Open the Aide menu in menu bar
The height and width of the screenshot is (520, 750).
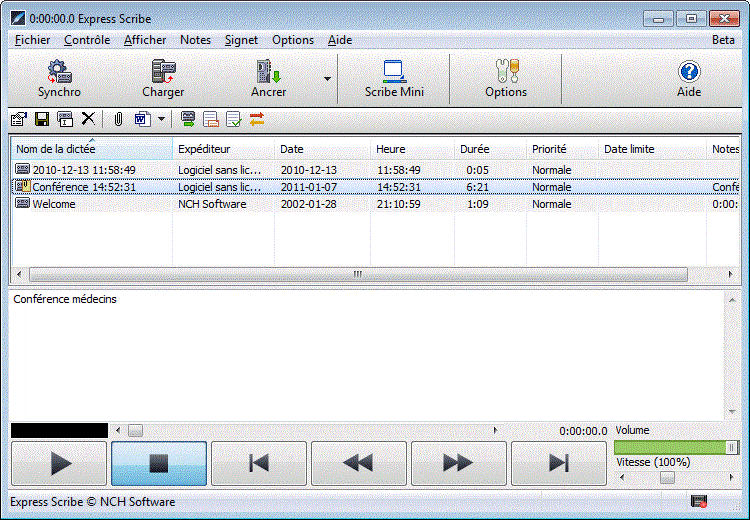[340, 40]
